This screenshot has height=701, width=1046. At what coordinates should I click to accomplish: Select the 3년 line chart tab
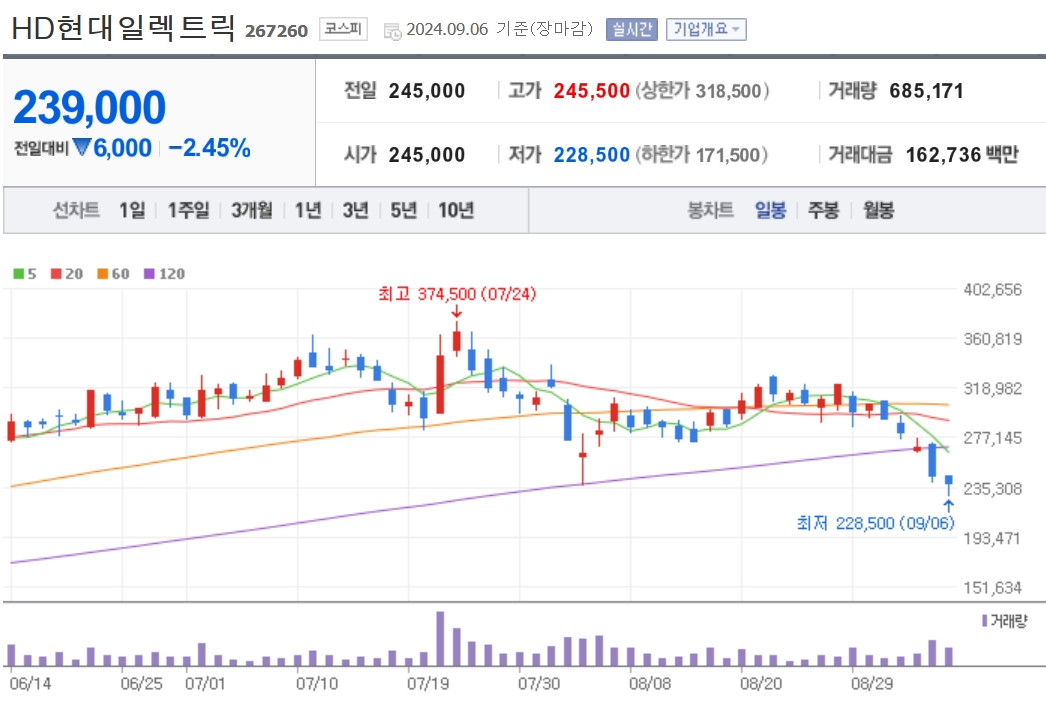tap(356, 211)
